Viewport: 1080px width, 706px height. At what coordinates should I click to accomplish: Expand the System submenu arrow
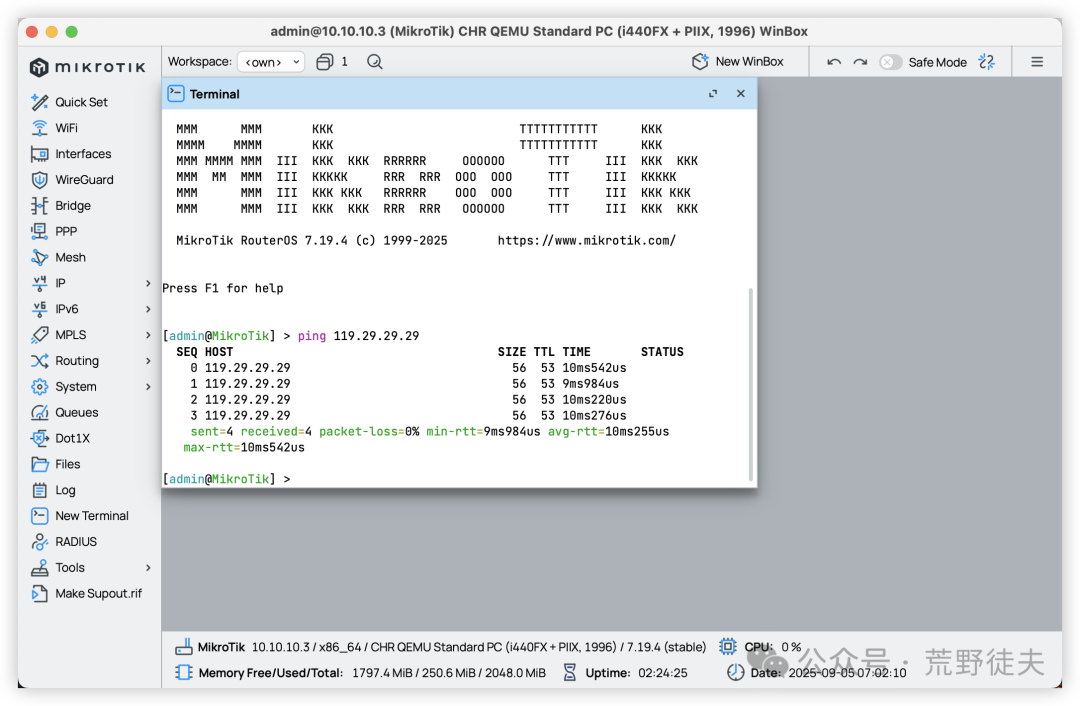tap(148, 386)
